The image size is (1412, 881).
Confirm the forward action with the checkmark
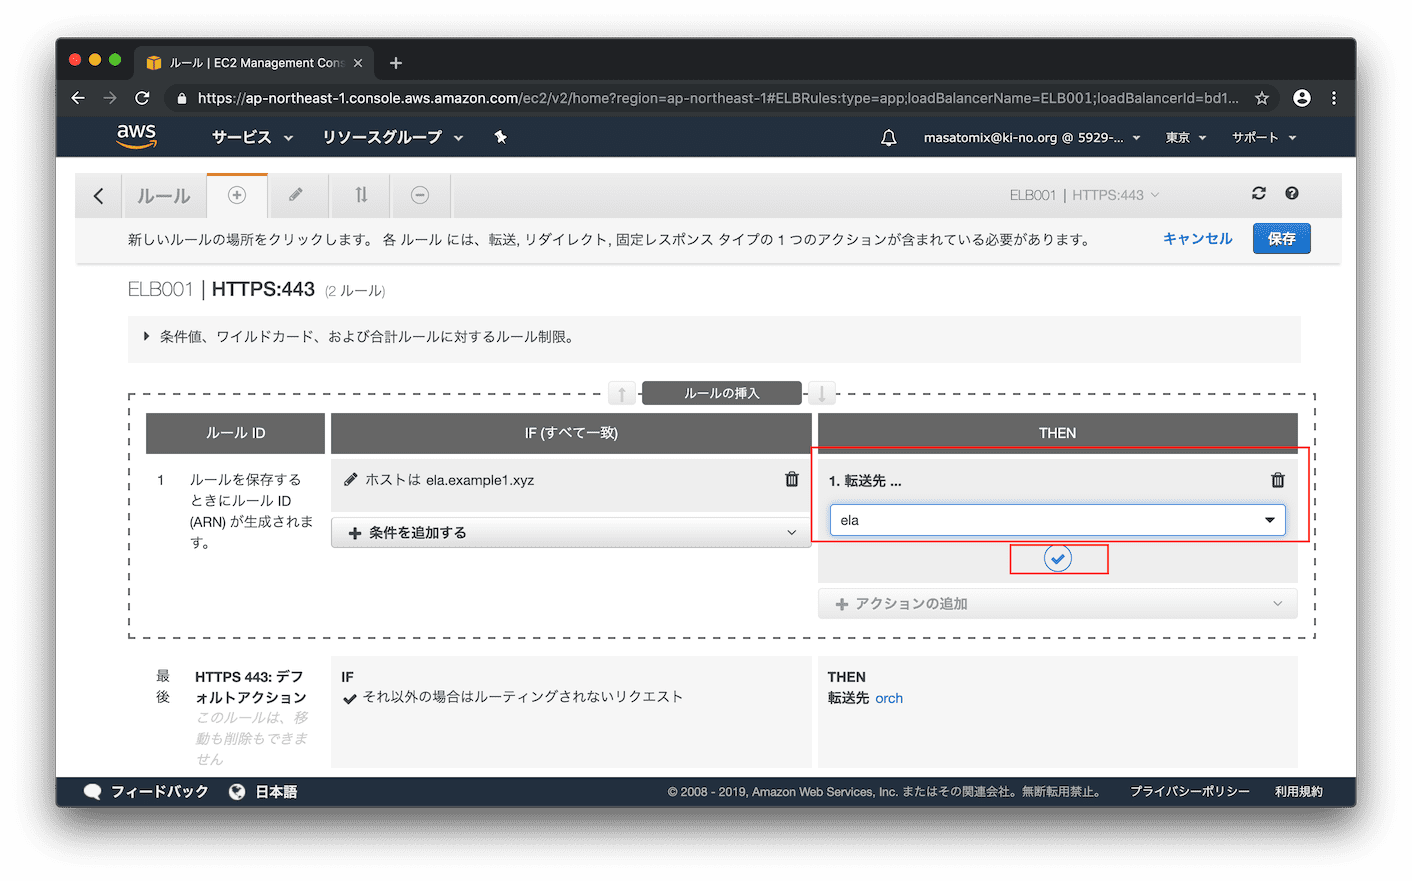coord(1058,559)
